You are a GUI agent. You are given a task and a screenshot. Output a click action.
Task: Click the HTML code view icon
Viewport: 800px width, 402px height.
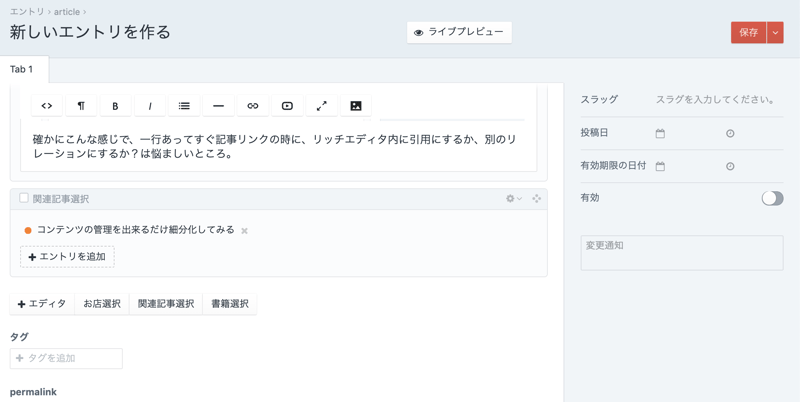tap(47, 106)
